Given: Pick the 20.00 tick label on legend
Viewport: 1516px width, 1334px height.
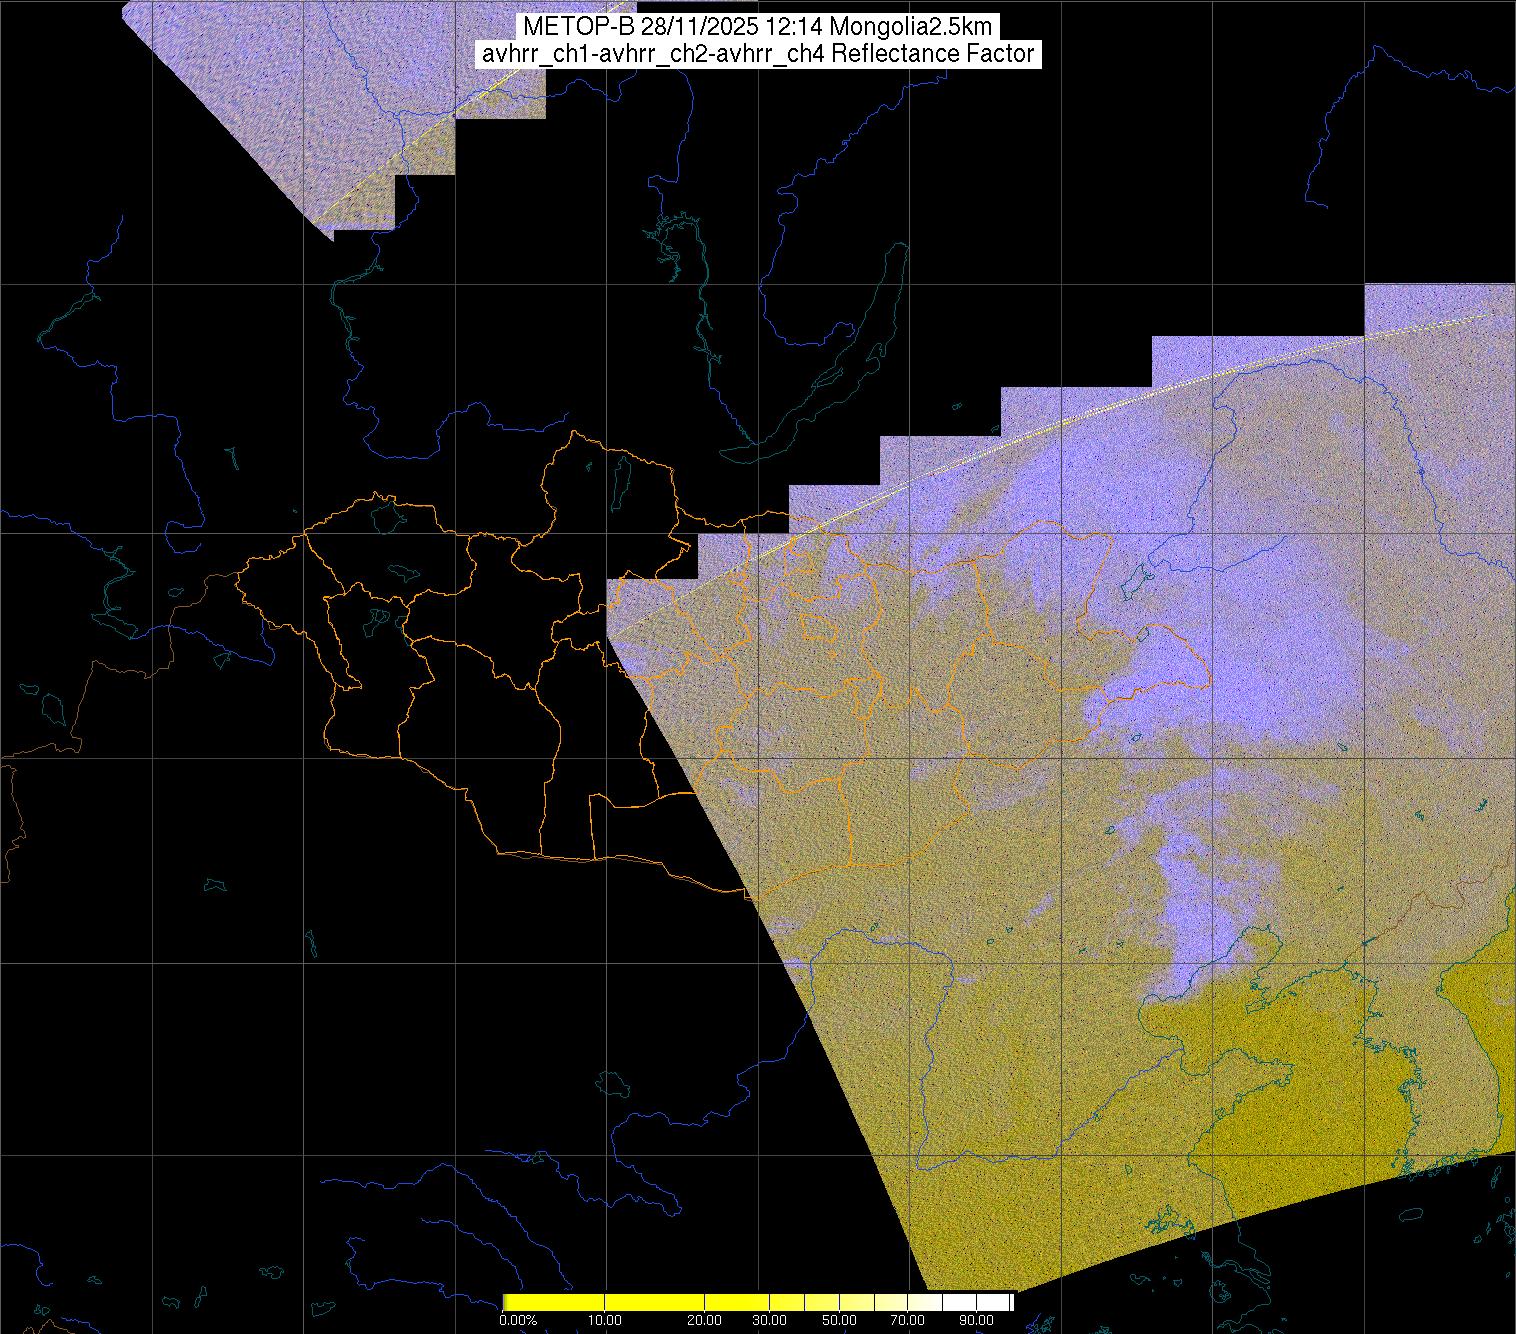Looking at the screenshot, I should point(705,1322).
